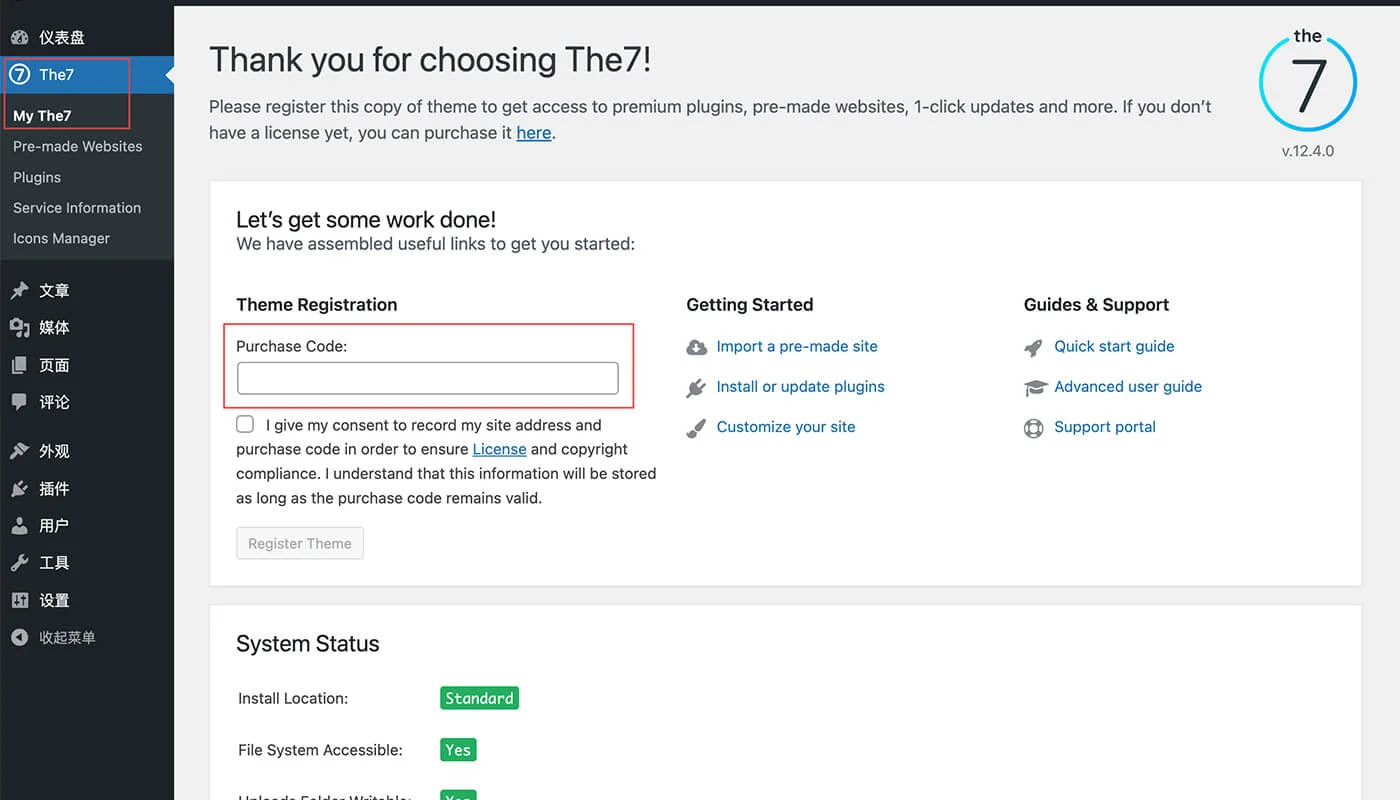This screenshot has height=800, width=1400.
Task: Open the 设置 settings menu
Action: pyautogui.click(x=54, y=600)
